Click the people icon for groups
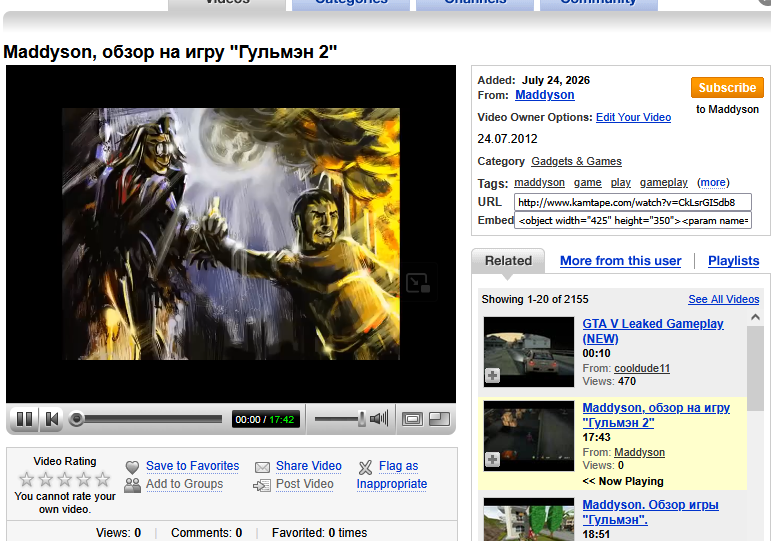Screen dimensions: 771x541 (x=132, y=485)
